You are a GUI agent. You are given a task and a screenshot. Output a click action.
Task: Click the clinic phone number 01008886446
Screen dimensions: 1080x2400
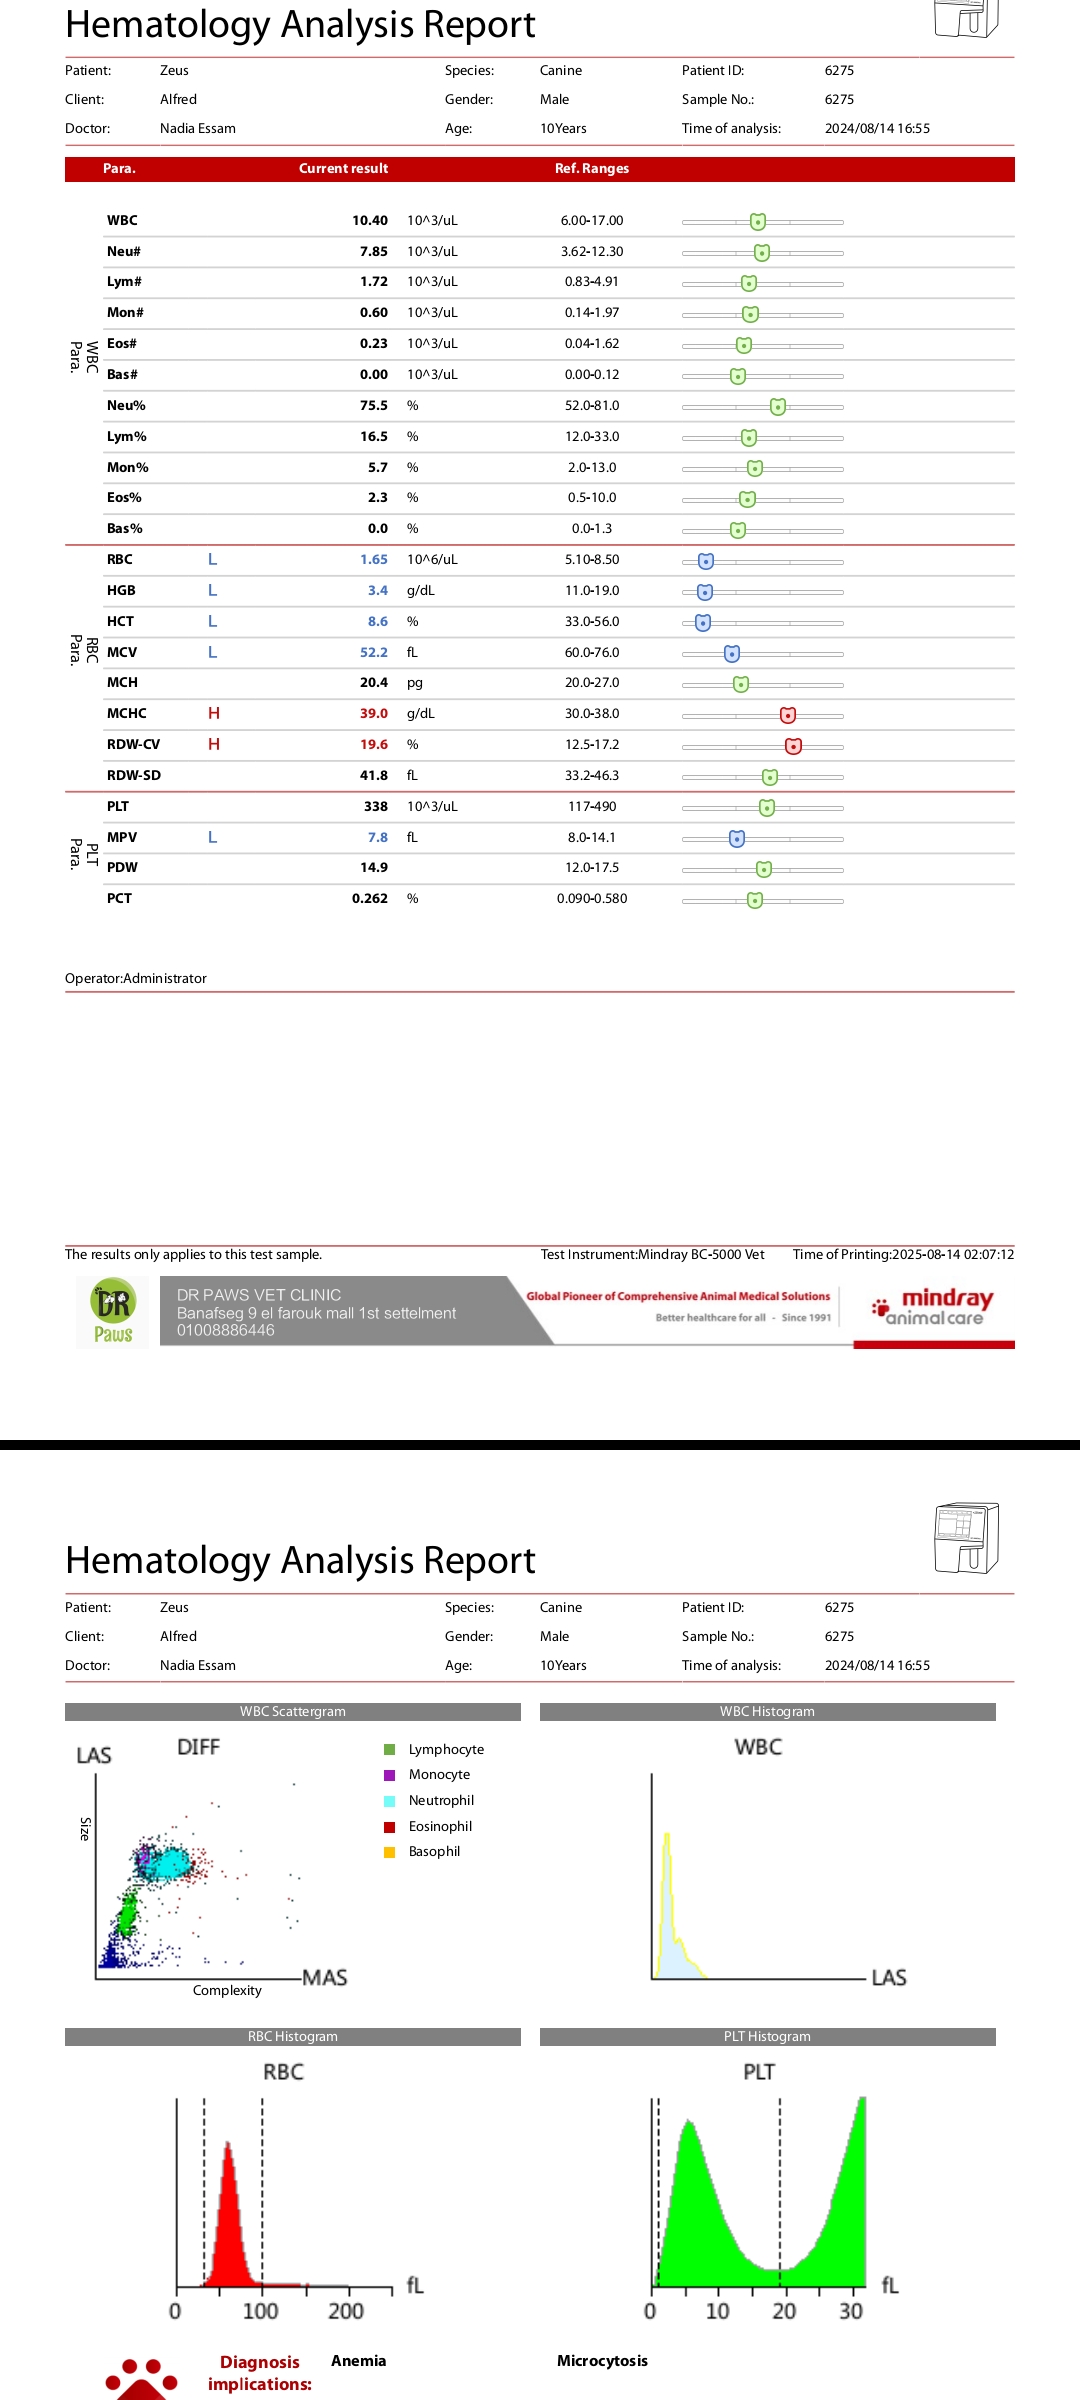[226, 1331]
